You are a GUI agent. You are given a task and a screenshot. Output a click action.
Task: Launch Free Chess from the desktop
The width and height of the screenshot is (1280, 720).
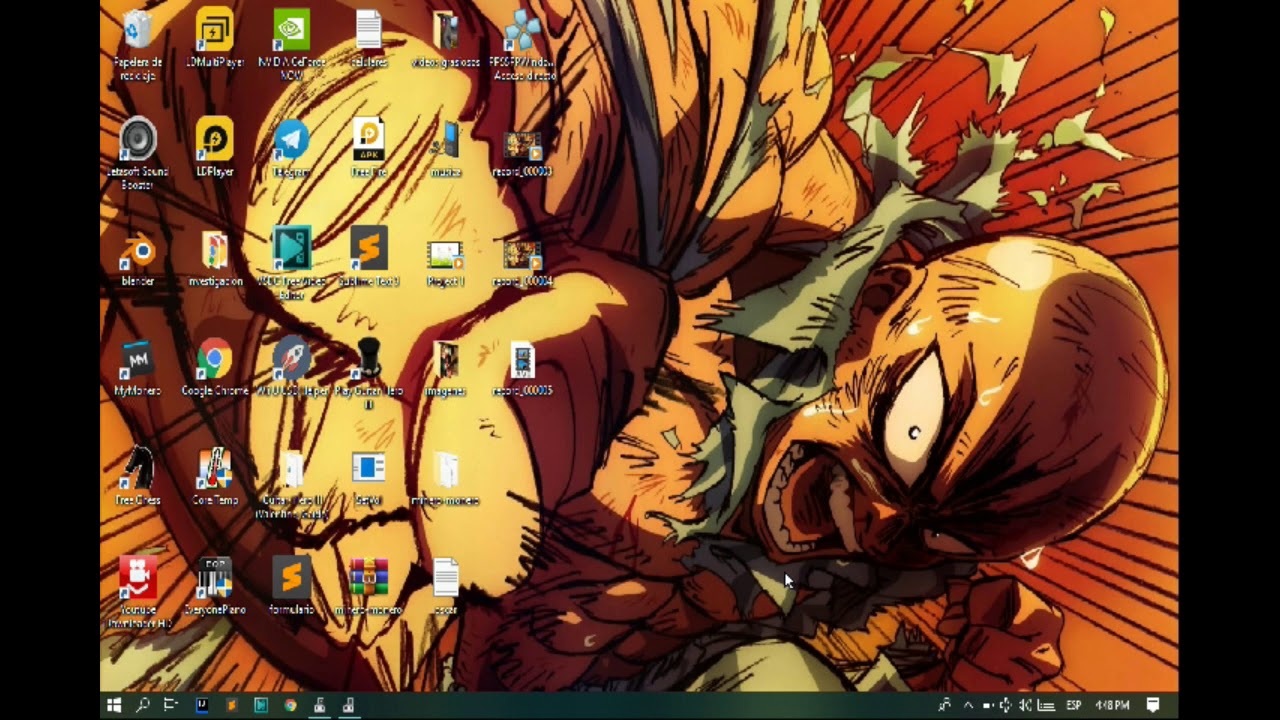(138, 476)
